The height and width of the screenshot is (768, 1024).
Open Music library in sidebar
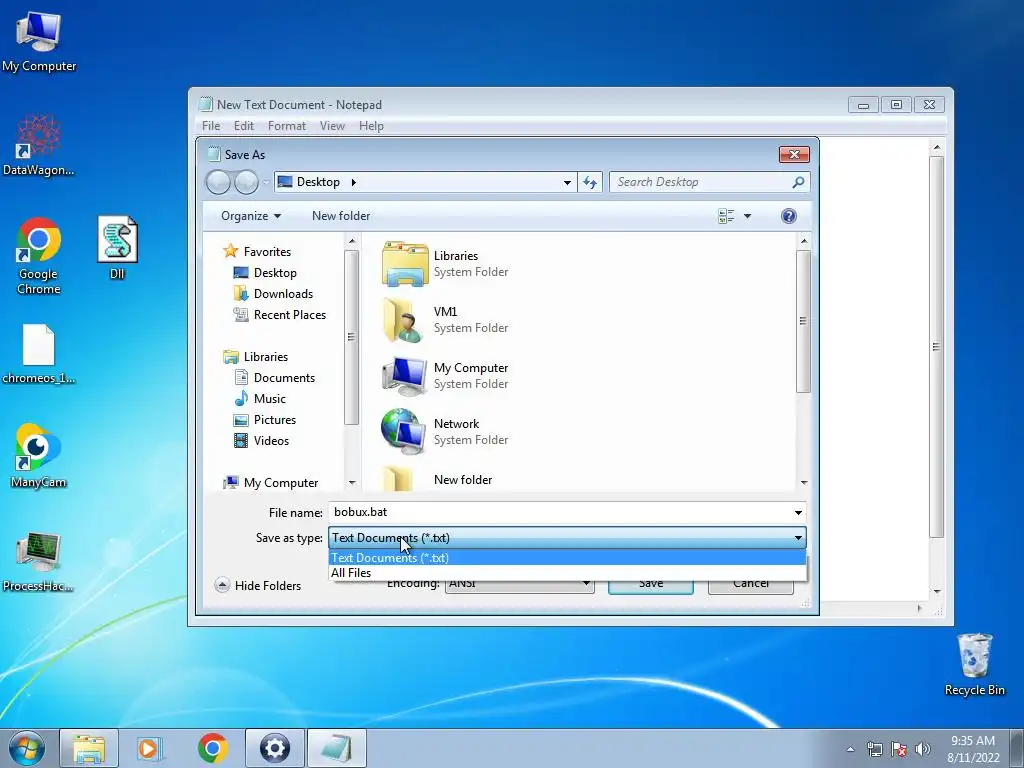tap(260, 398)
